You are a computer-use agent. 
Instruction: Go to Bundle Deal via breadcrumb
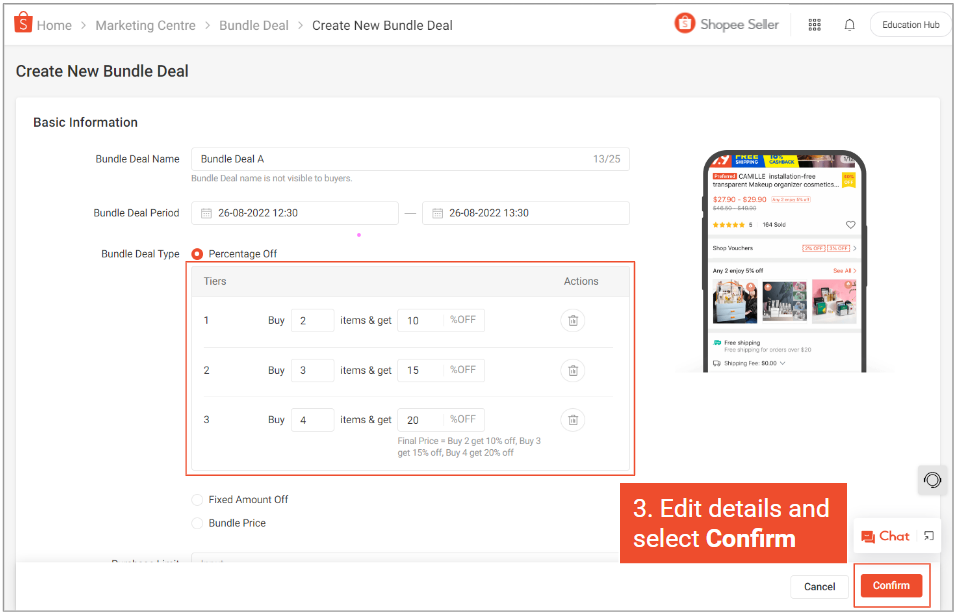pyautogui.click(x=253, y=25)
